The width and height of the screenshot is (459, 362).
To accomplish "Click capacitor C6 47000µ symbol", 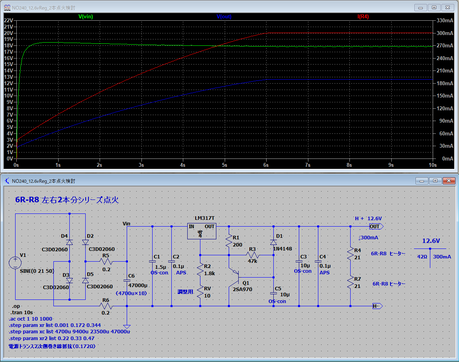I will (x=127, y=281).
